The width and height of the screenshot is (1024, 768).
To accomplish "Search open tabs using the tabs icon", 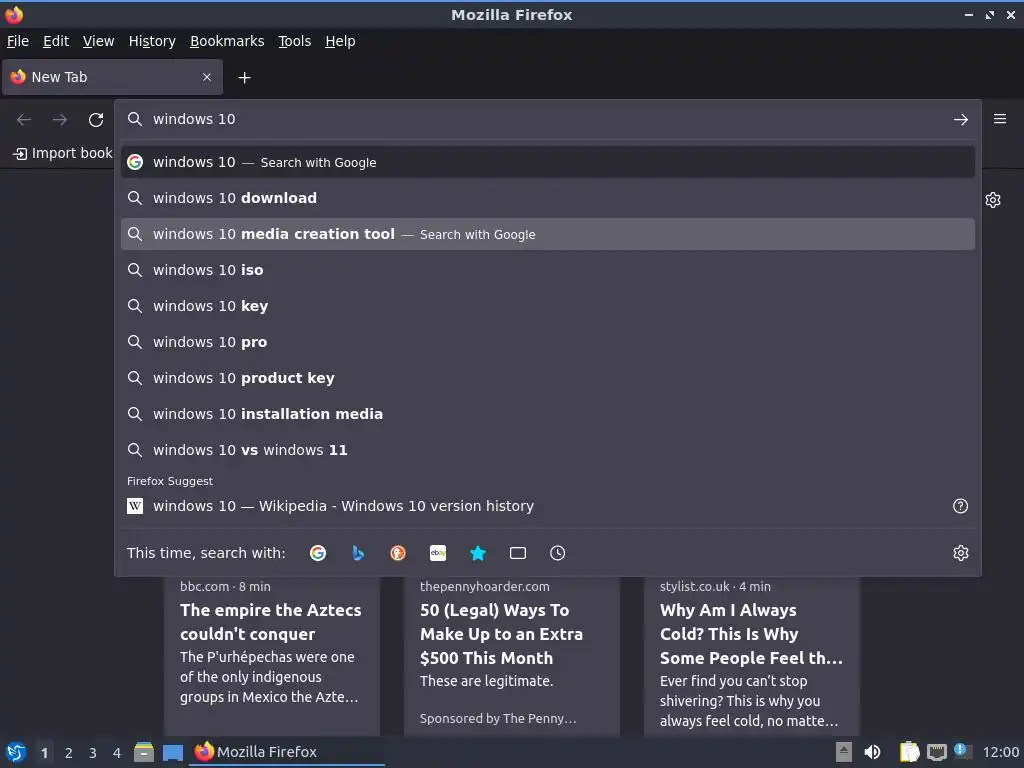I will pos(518,553).
